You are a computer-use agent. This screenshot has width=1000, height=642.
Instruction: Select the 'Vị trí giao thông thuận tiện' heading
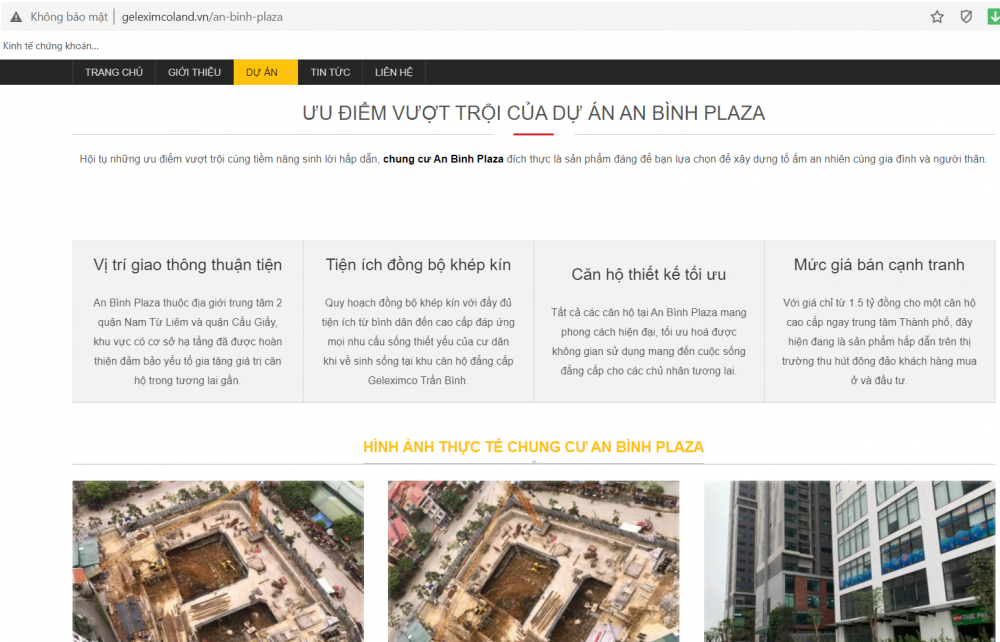(188, 265)
